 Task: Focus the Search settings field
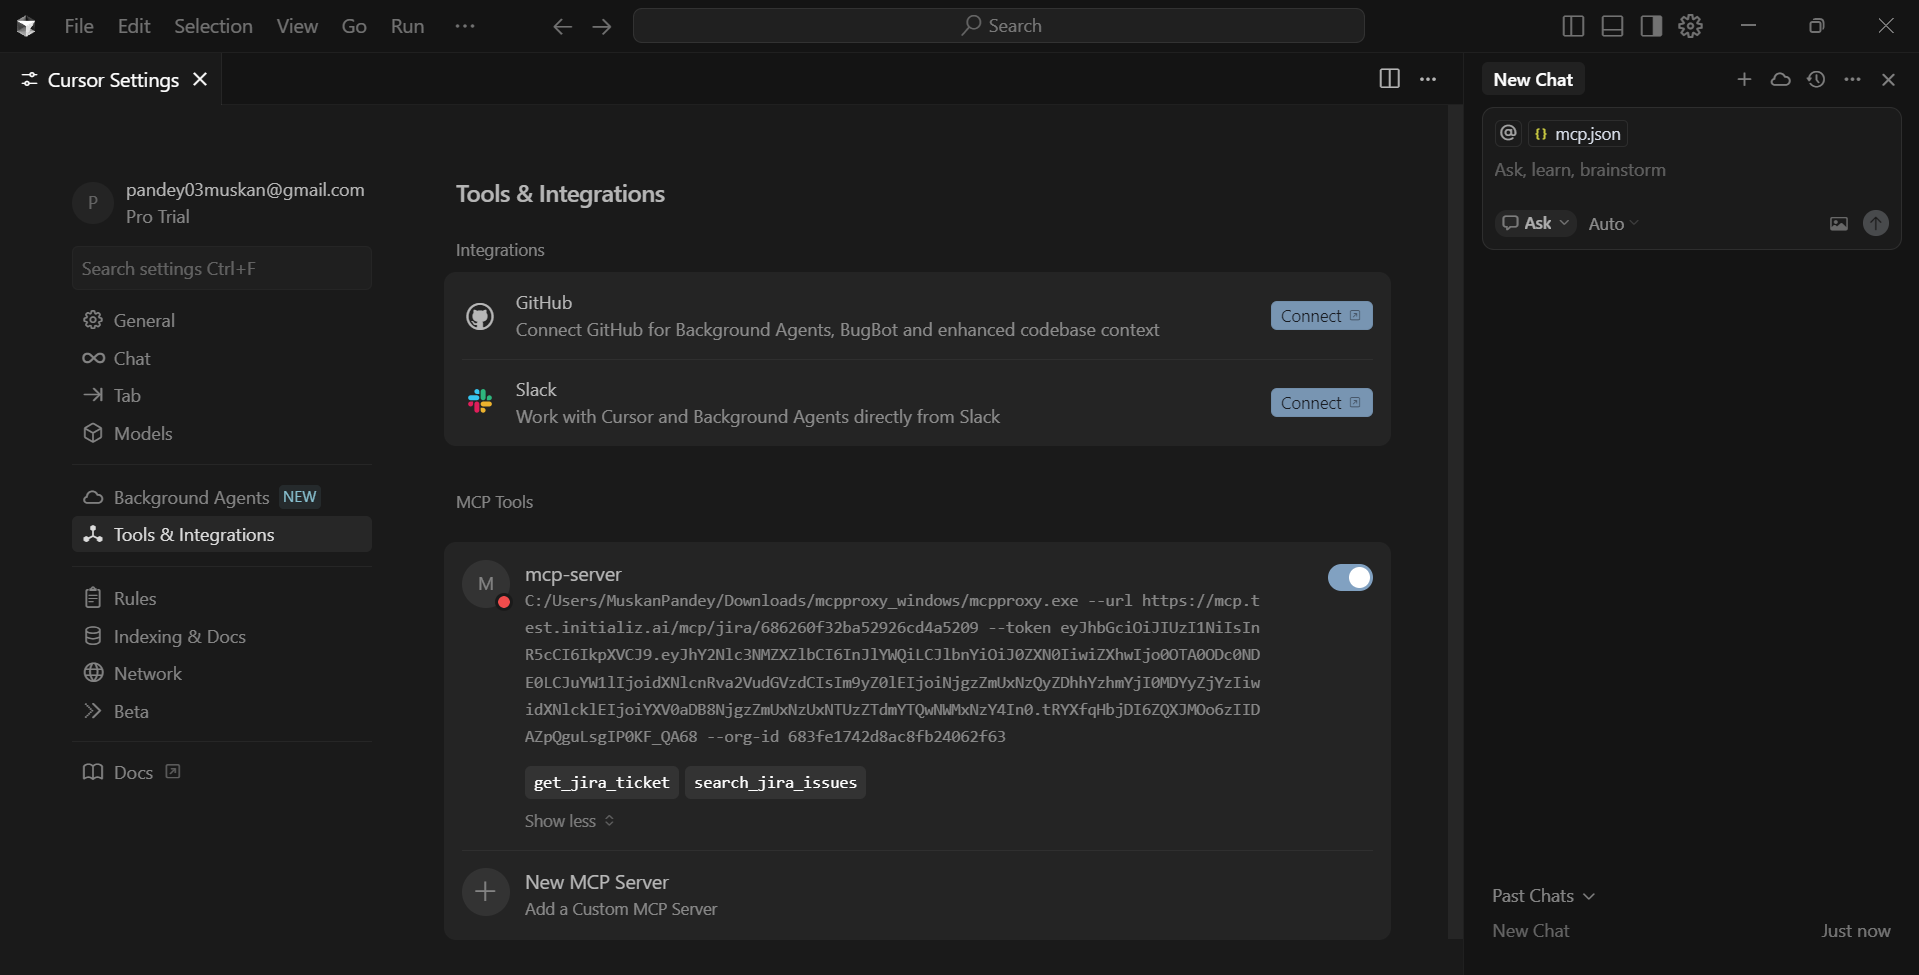(222, 268)
